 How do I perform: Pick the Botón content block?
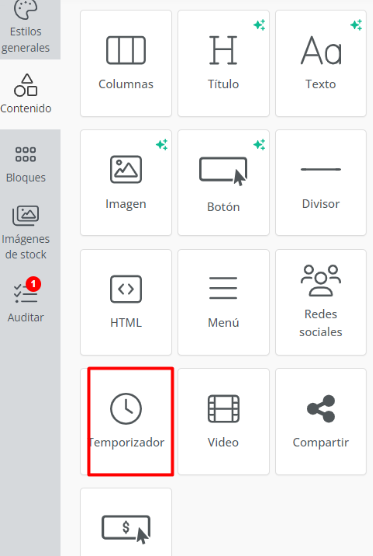[x=223, y=183]
